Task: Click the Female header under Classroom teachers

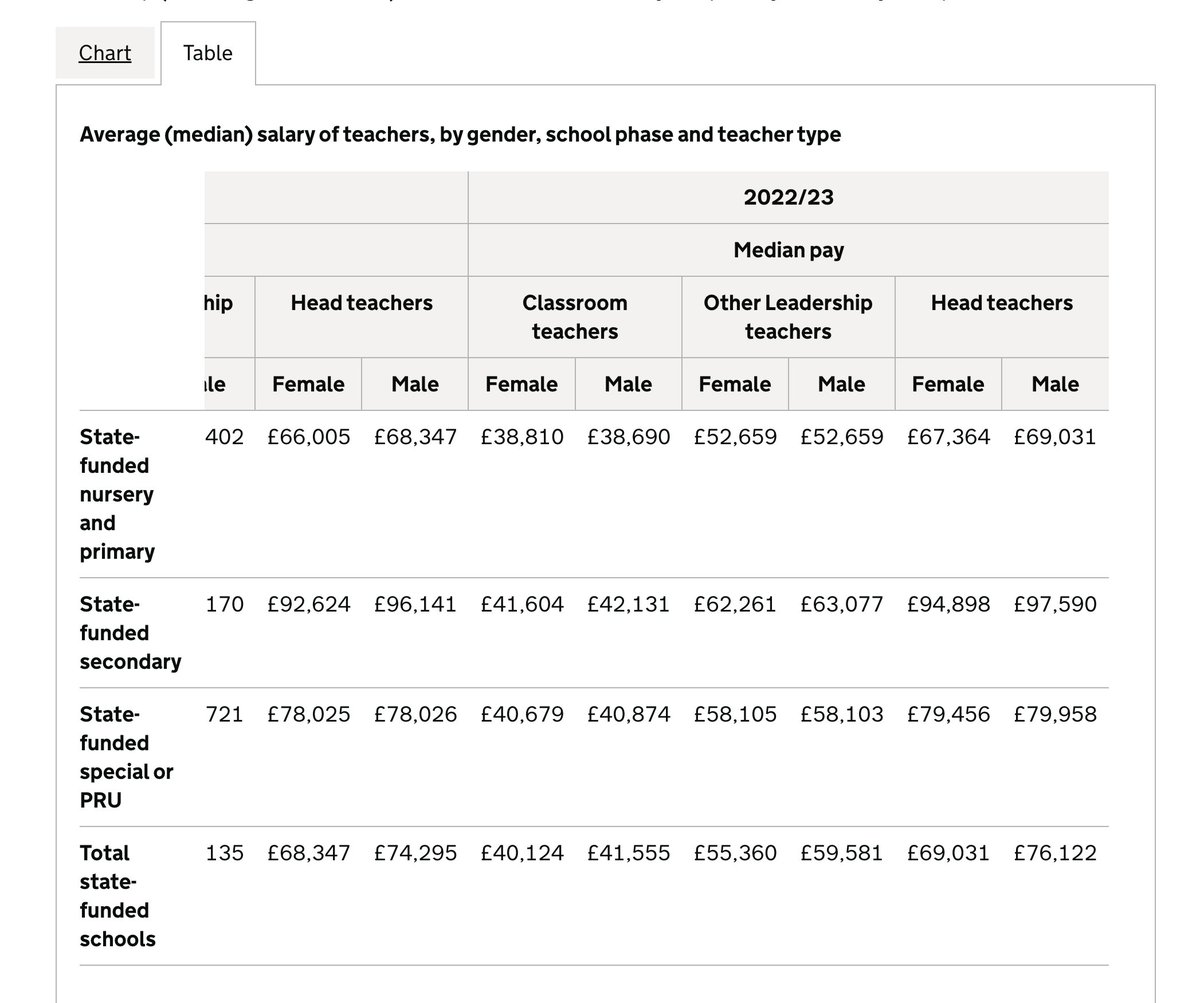Action: [521, 384]
